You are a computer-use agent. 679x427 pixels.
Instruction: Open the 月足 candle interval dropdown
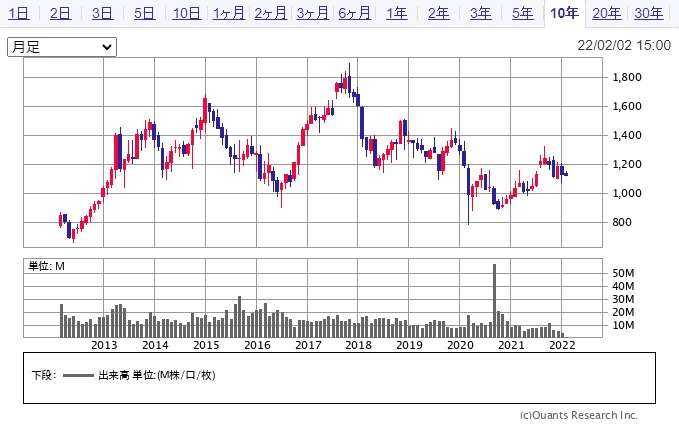point(62,47)
